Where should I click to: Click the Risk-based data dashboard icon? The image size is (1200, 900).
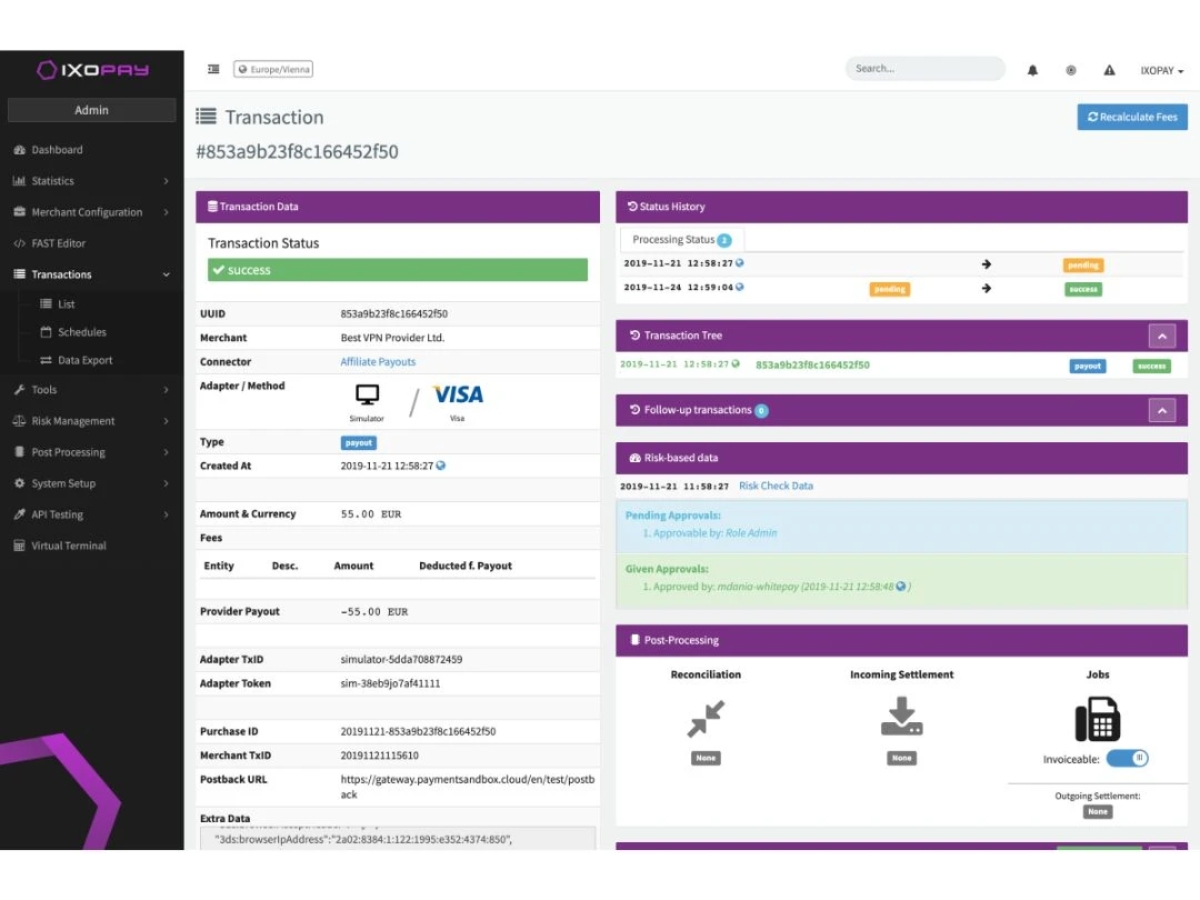[634, 458]
